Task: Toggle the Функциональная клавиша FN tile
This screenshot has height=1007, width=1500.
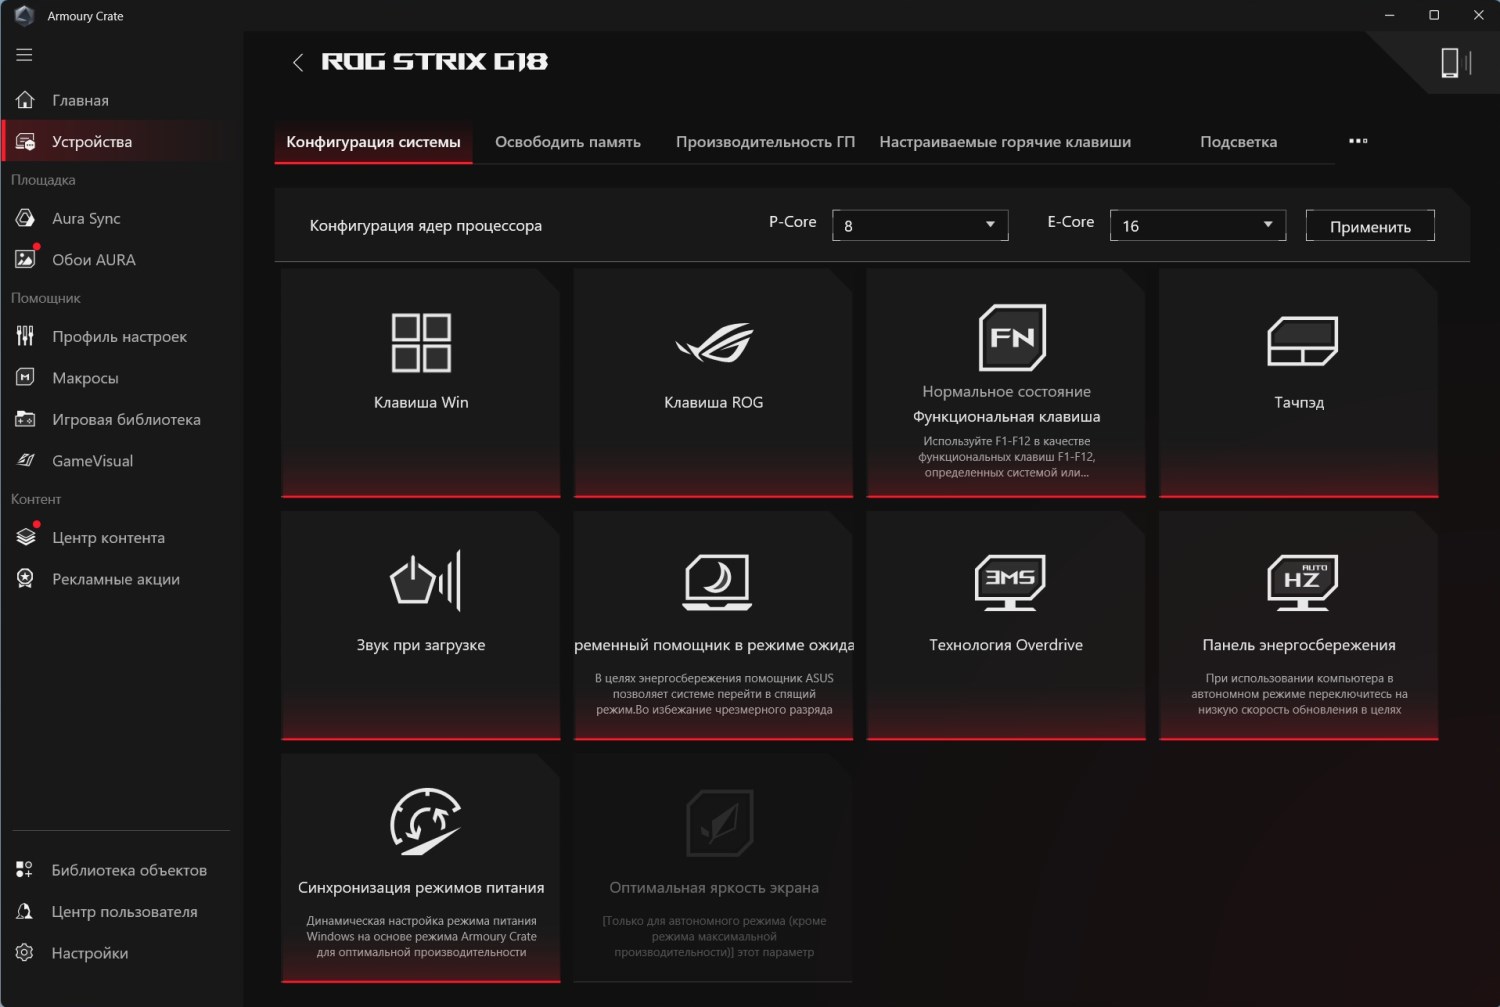Action: [x=1006, y=383]
